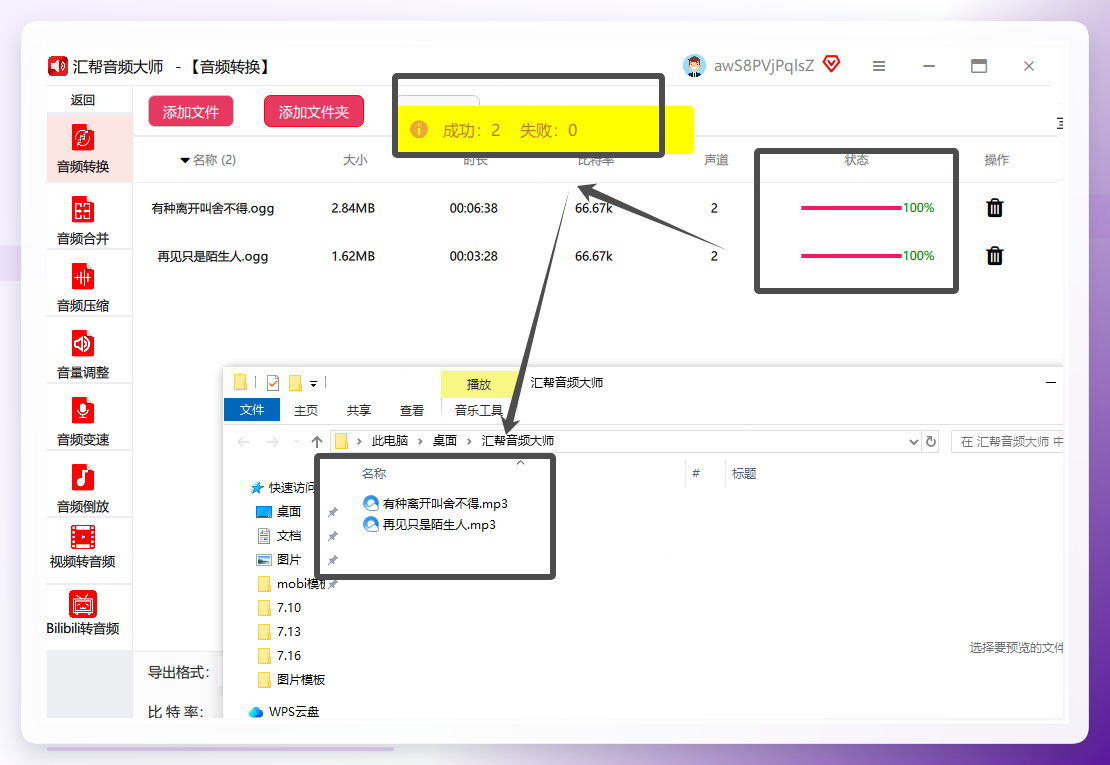Screen dimensions: 1110x765
Task: Open 桌面 in Explorer navigation pane
Action: coord(279,512)
